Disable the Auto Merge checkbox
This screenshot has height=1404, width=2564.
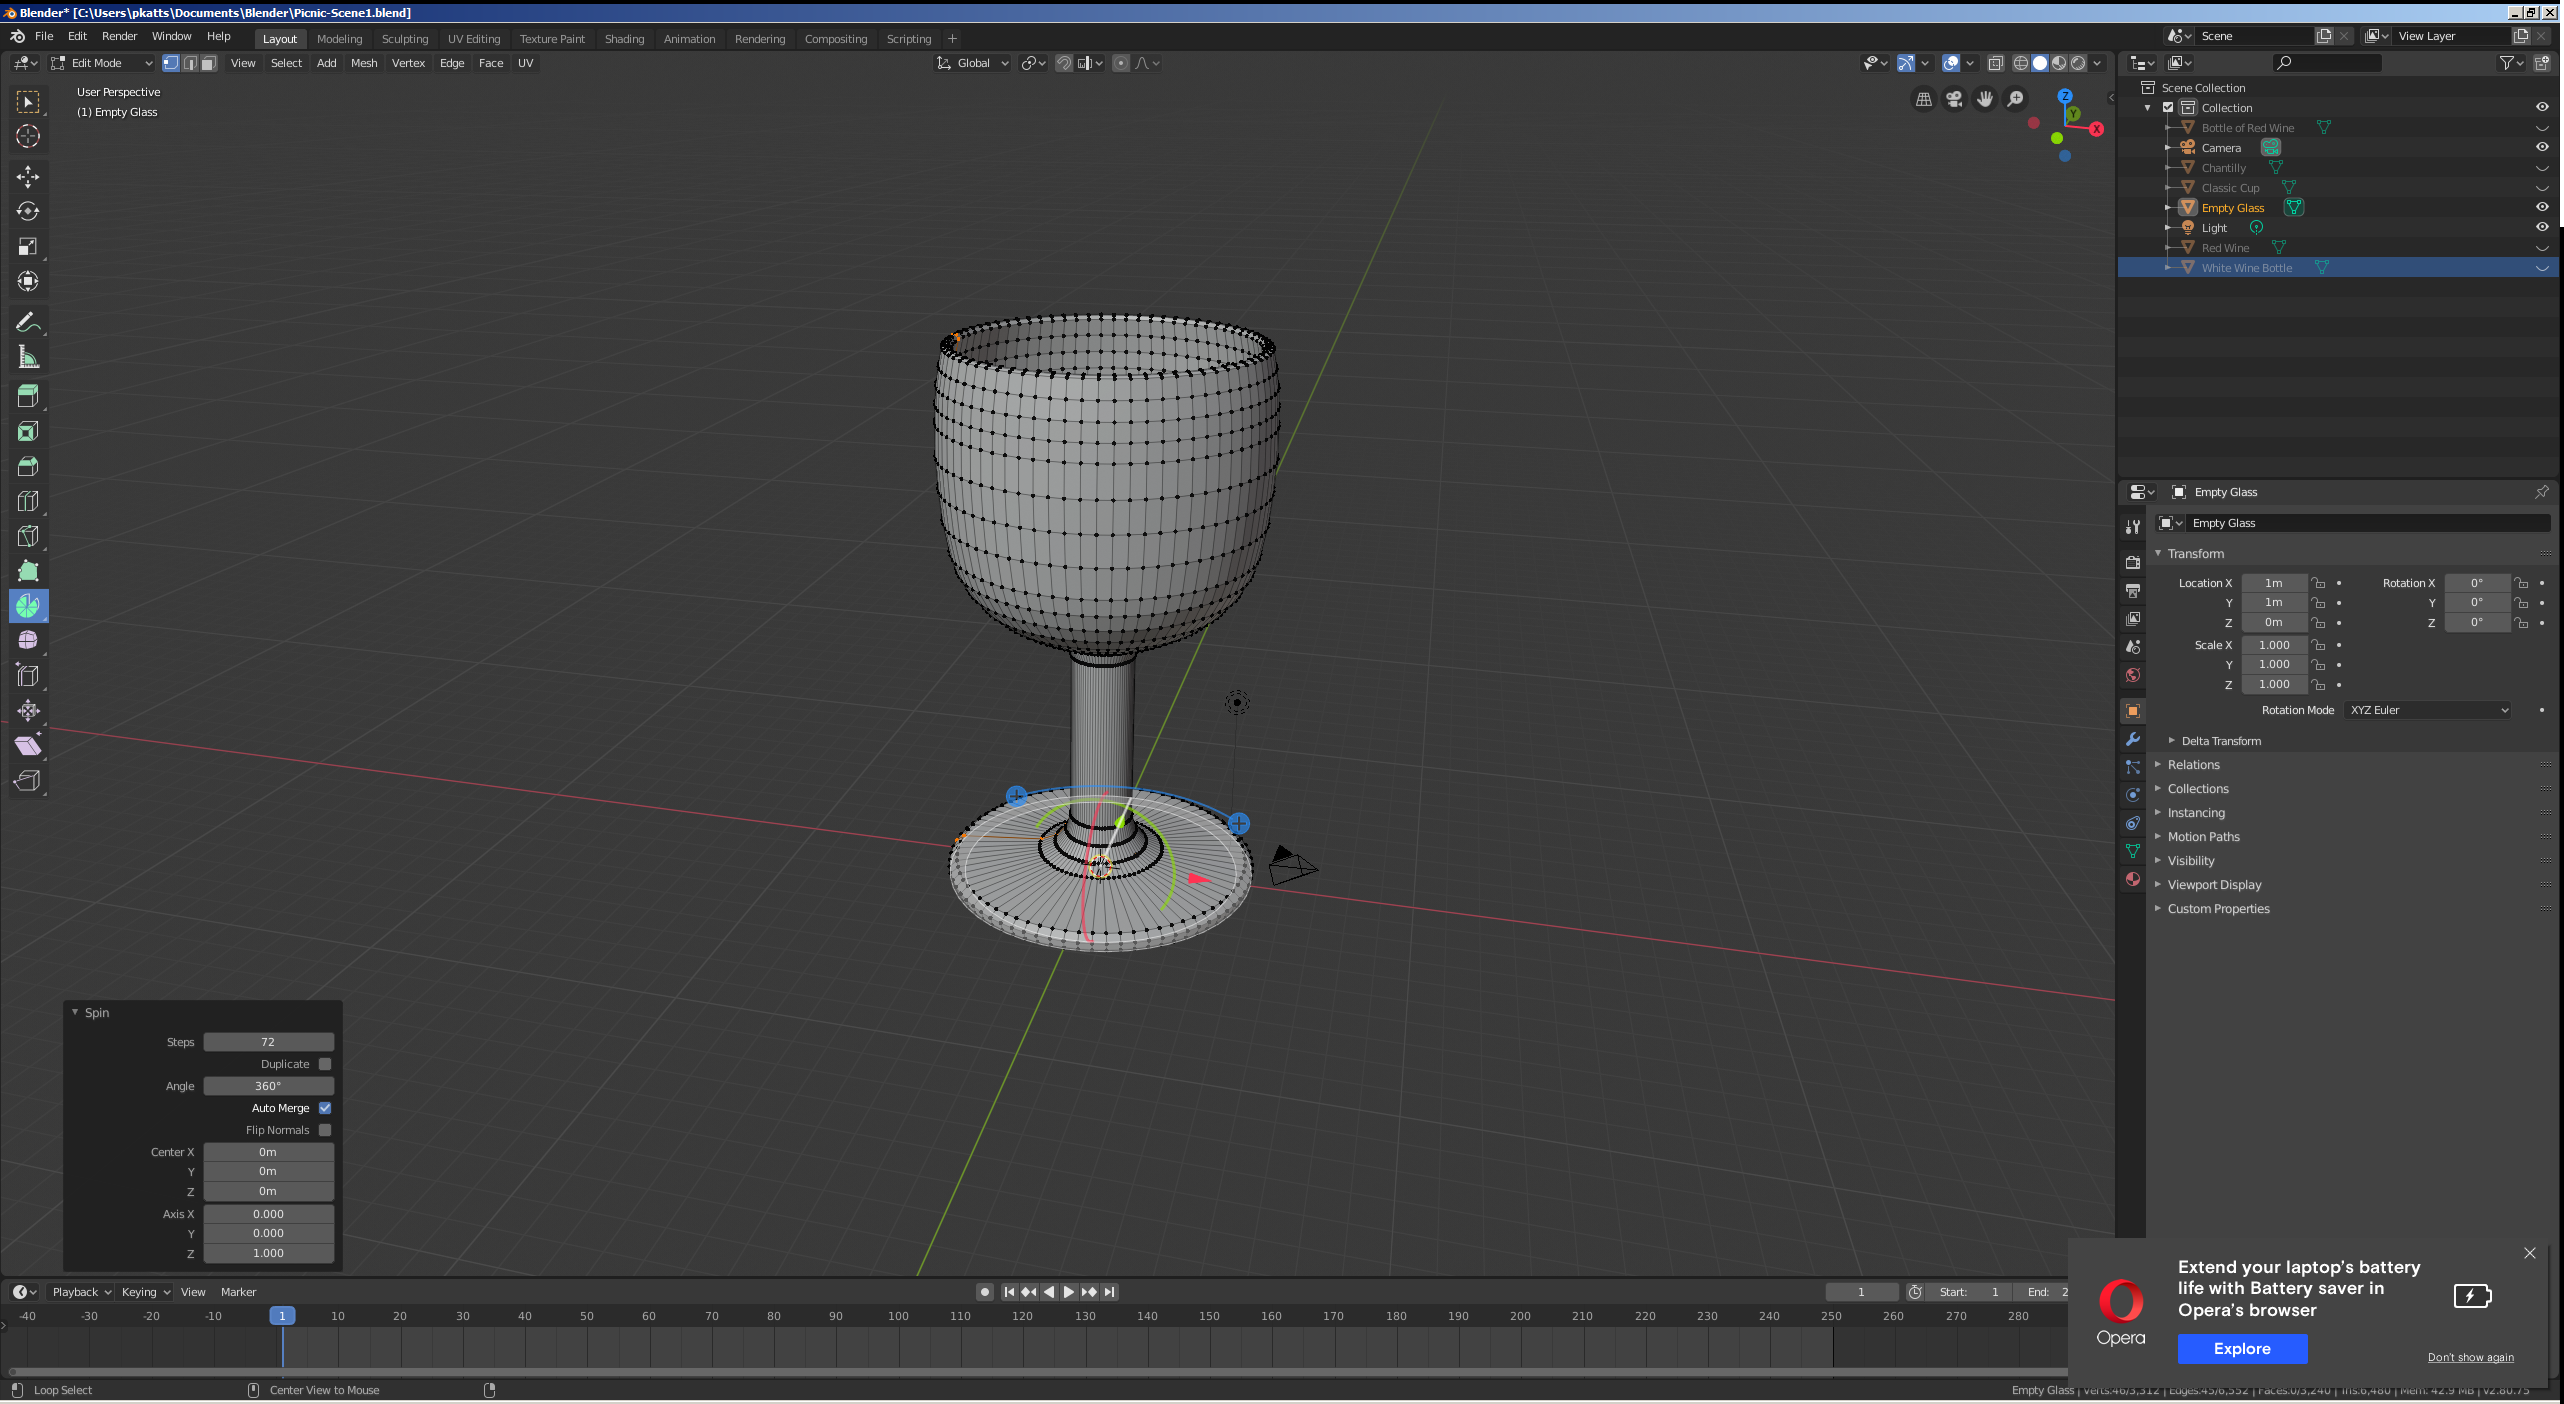pos(325,1108)
